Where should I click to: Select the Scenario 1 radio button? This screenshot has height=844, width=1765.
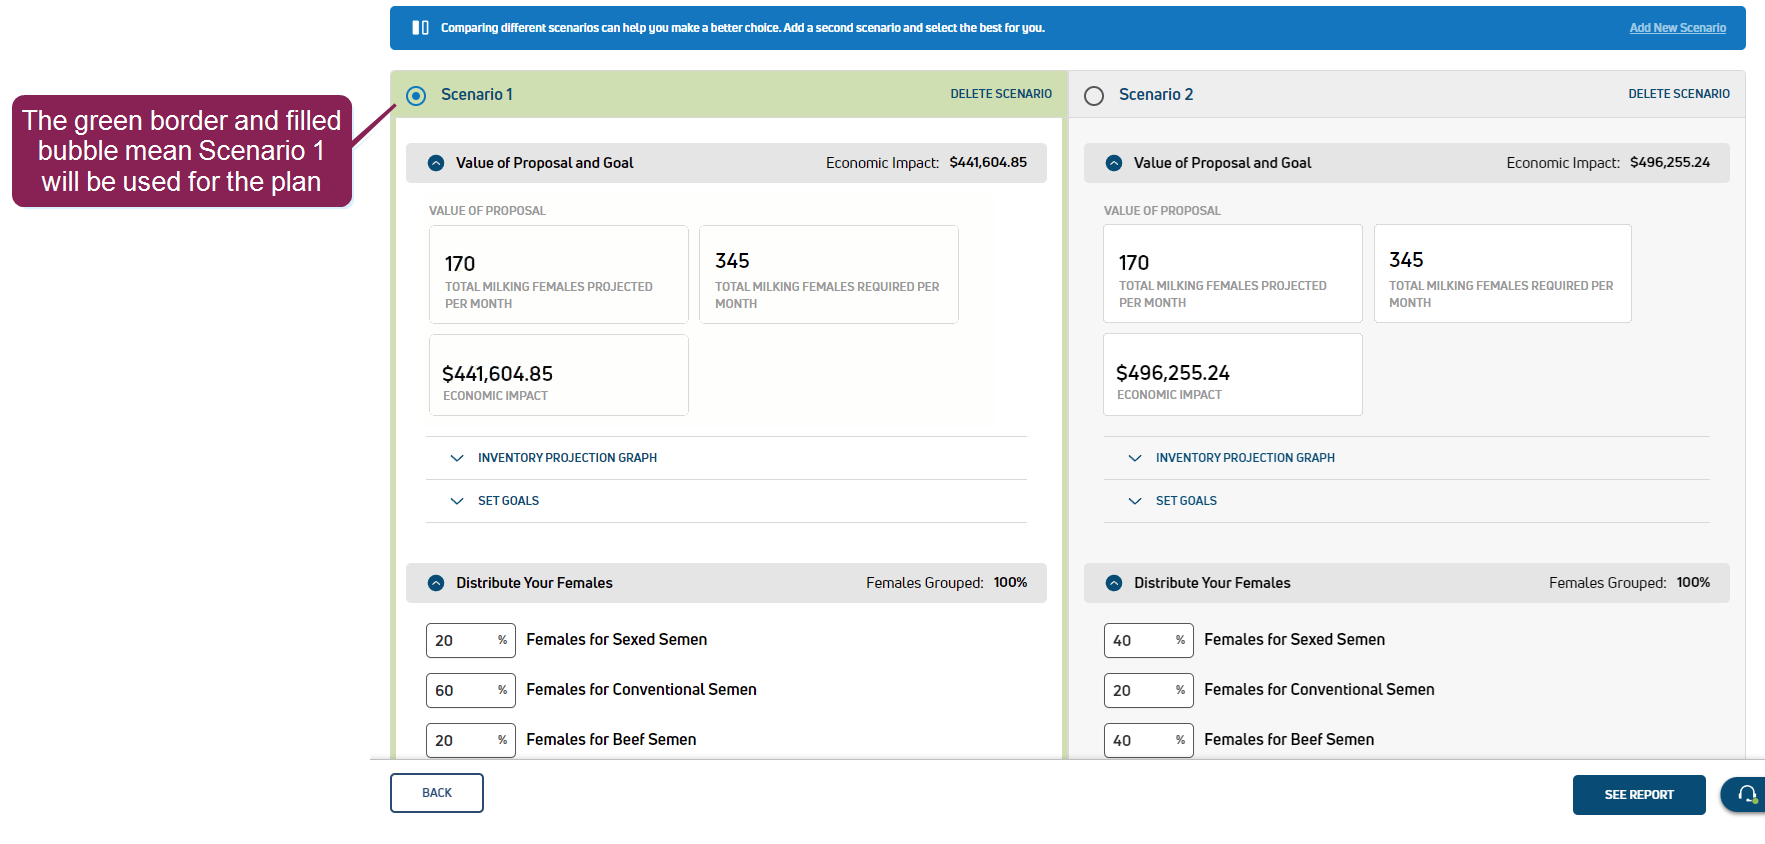(416, 96)
